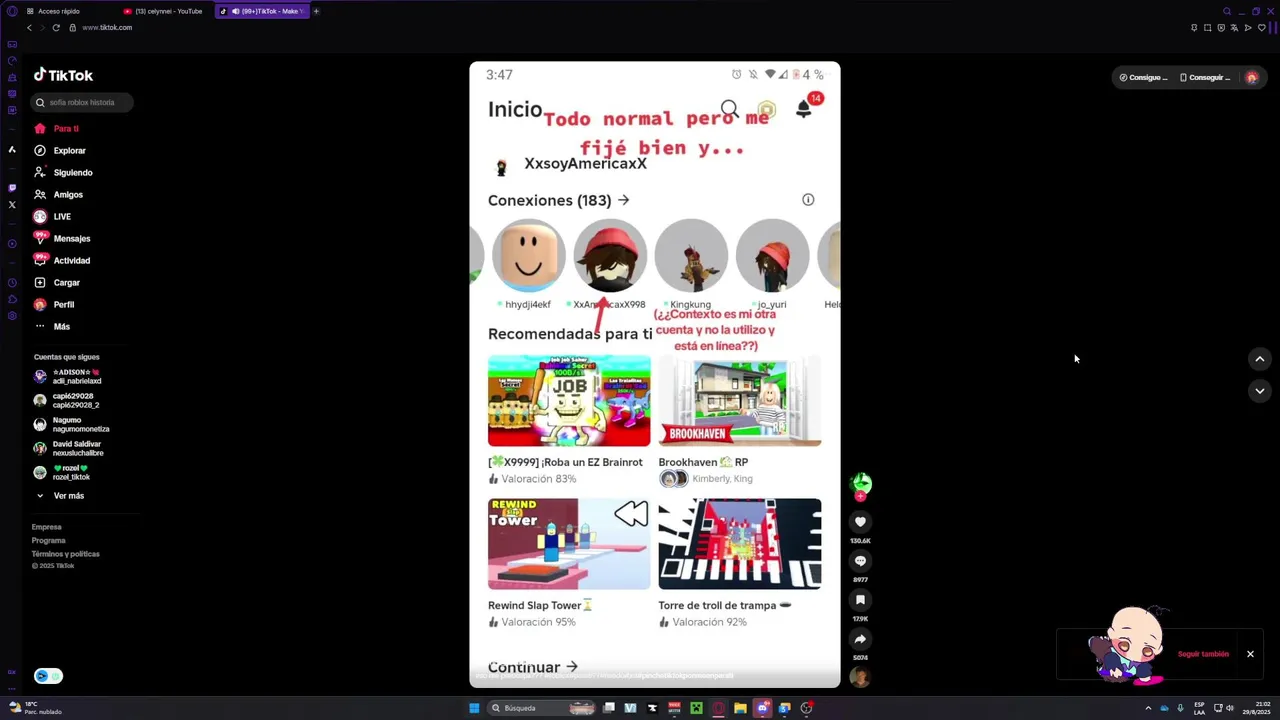Click Seguir también in the popup
Image resolution: width=1280 pixels, height=720 pixels.
tap(1203, 654)
